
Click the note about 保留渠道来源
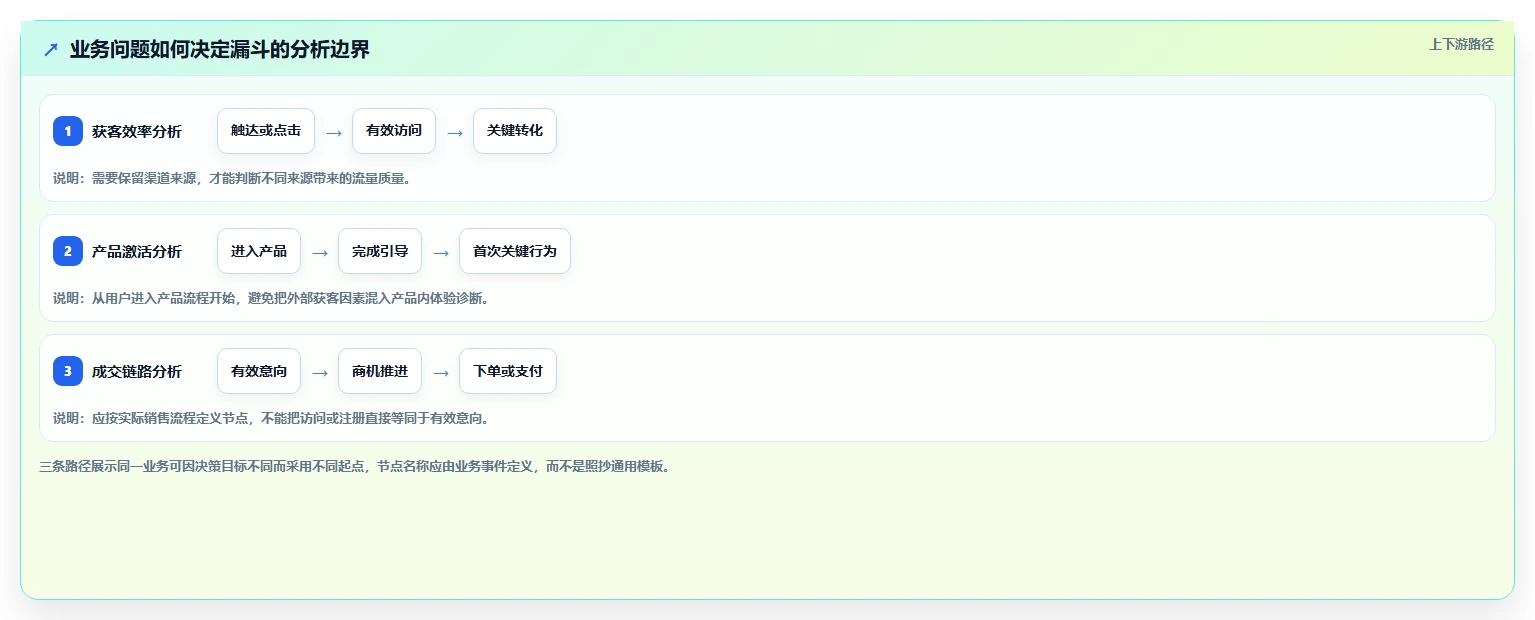(x=233, y=178)
